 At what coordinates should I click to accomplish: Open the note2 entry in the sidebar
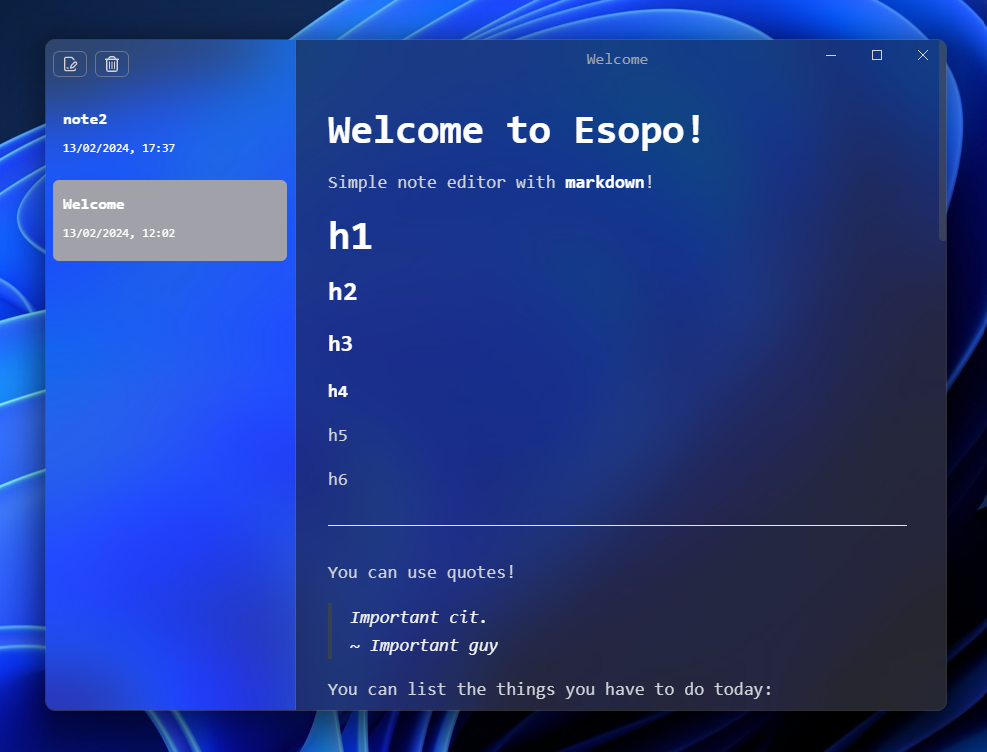[170, 135]
